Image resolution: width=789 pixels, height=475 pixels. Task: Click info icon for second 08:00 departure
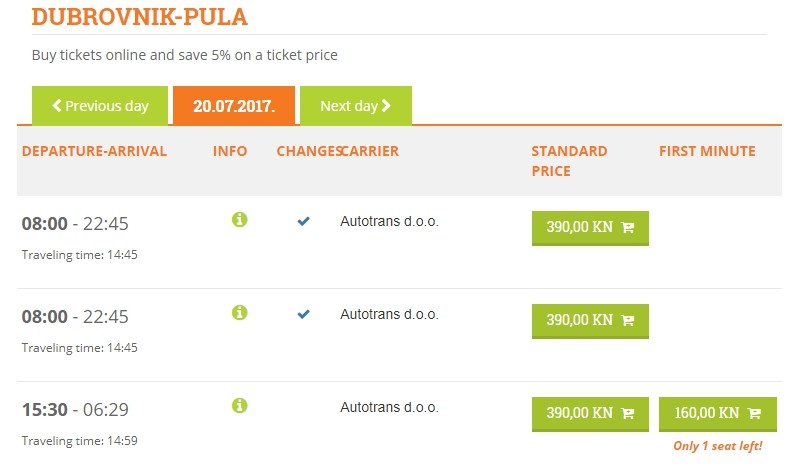pyautogui.click(x=239, y=313)
